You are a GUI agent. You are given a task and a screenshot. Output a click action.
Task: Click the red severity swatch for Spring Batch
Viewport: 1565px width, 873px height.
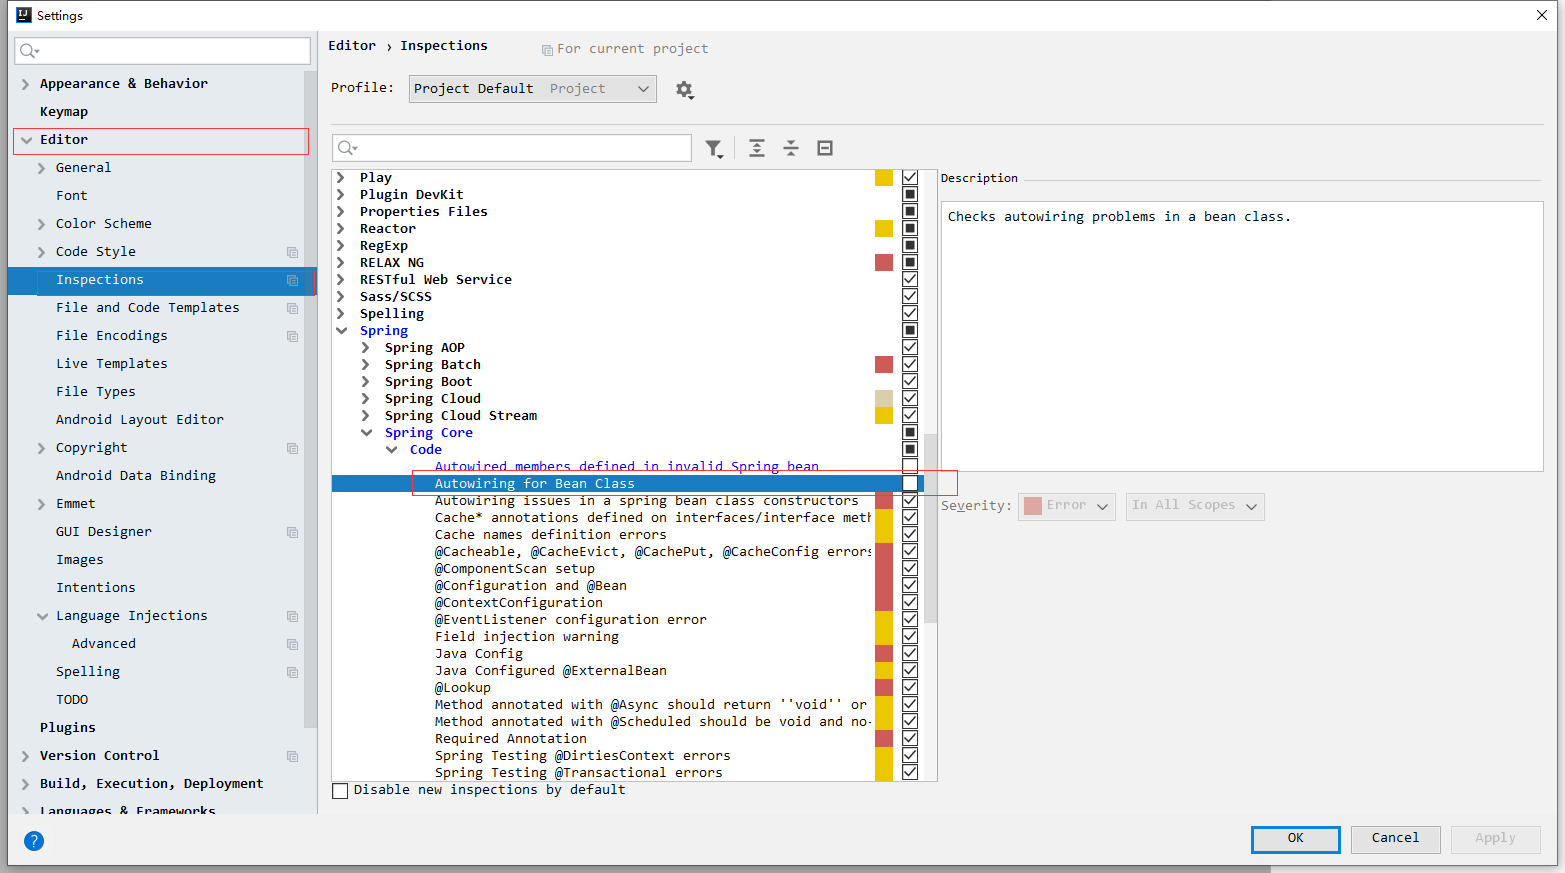(884, 365)
